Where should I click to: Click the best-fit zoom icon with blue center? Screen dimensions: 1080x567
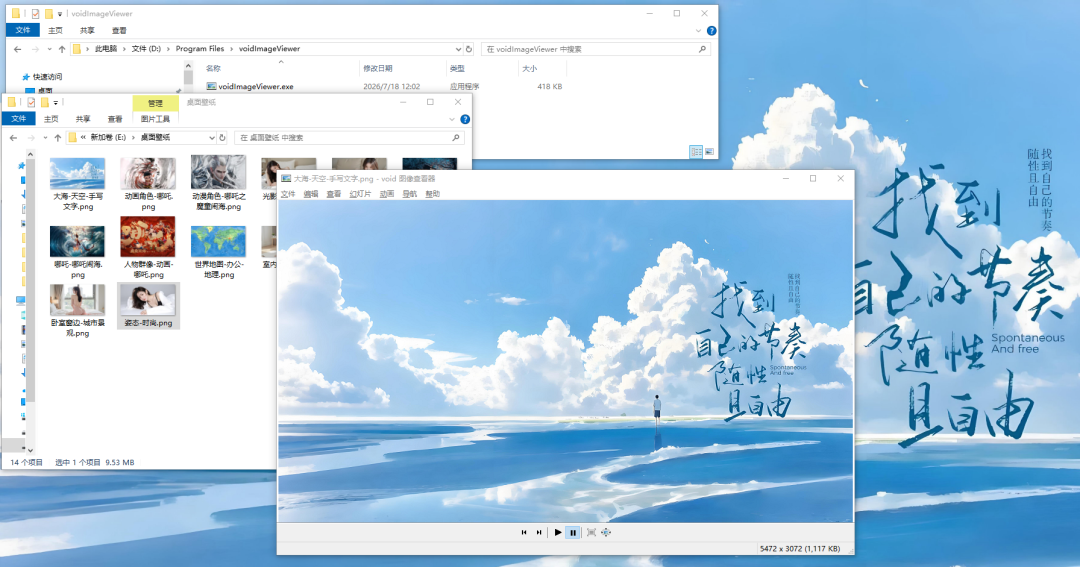[x=606, y=533]
